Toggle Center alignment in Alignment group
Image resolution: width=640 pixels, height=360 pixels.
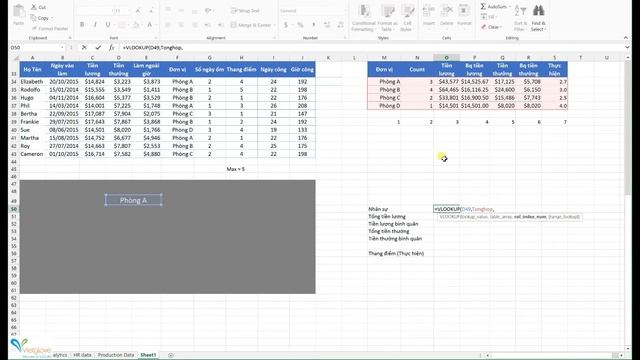click(x=181, y=25)
